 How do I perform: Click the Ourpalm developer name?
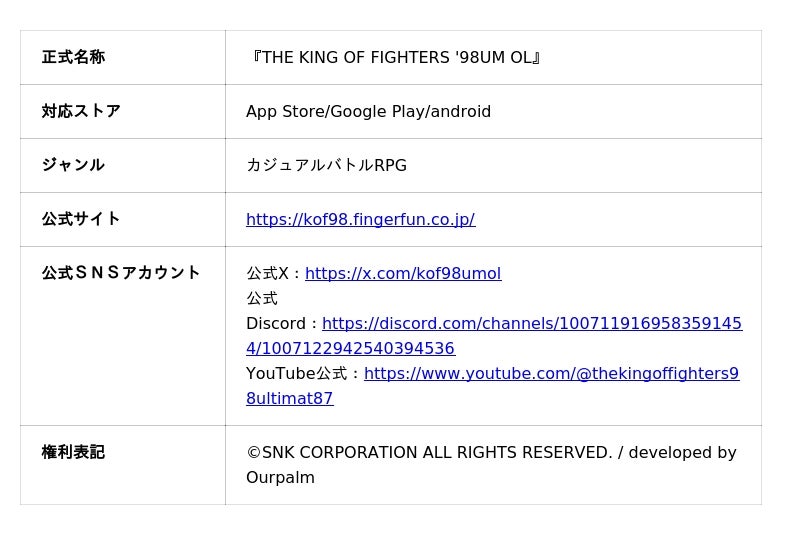(x=280, y=478)
